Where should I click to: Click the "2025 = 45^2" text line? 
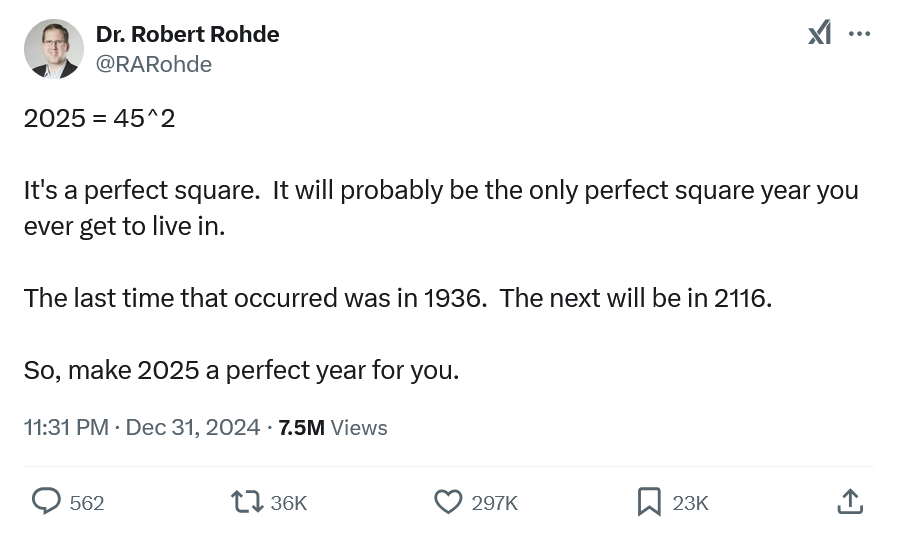99,118
